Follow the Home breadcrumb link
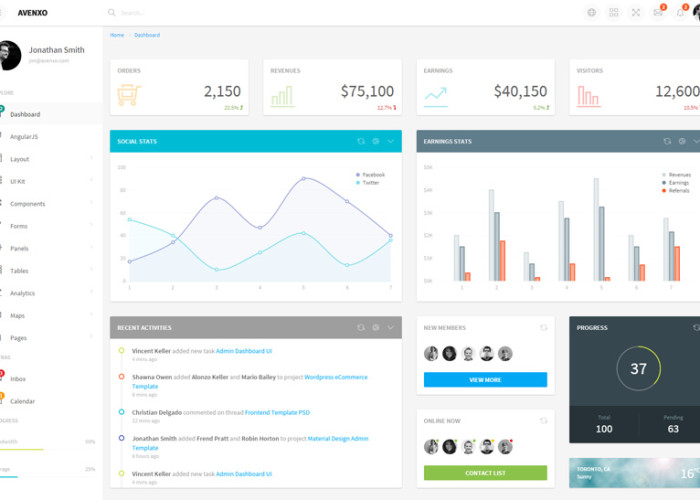Viewport: 700px width, 500px height. pos(117,35)
